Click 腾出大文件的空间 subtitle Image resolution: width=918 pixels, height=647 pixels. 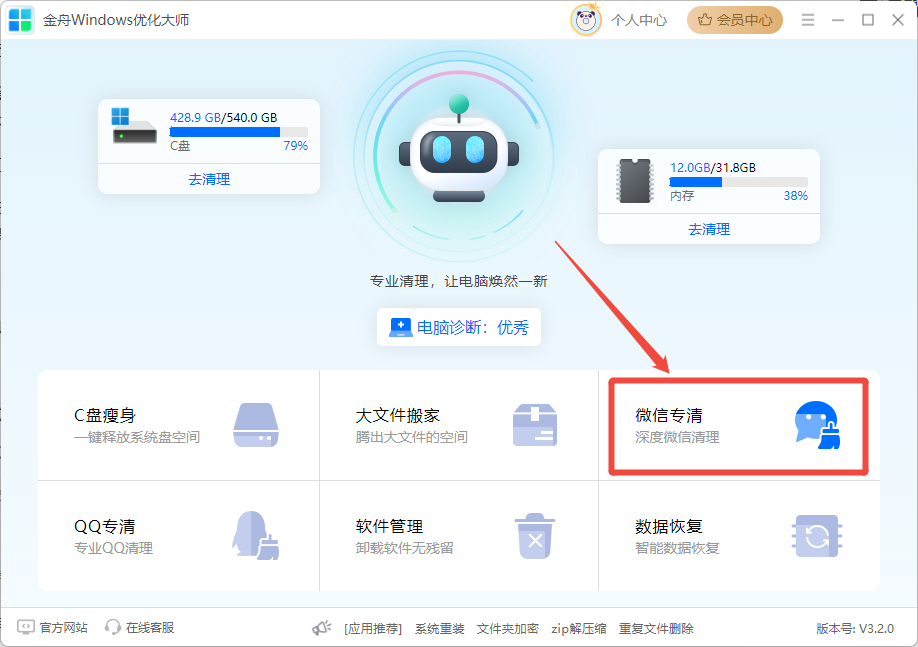[x=412, y=437]
